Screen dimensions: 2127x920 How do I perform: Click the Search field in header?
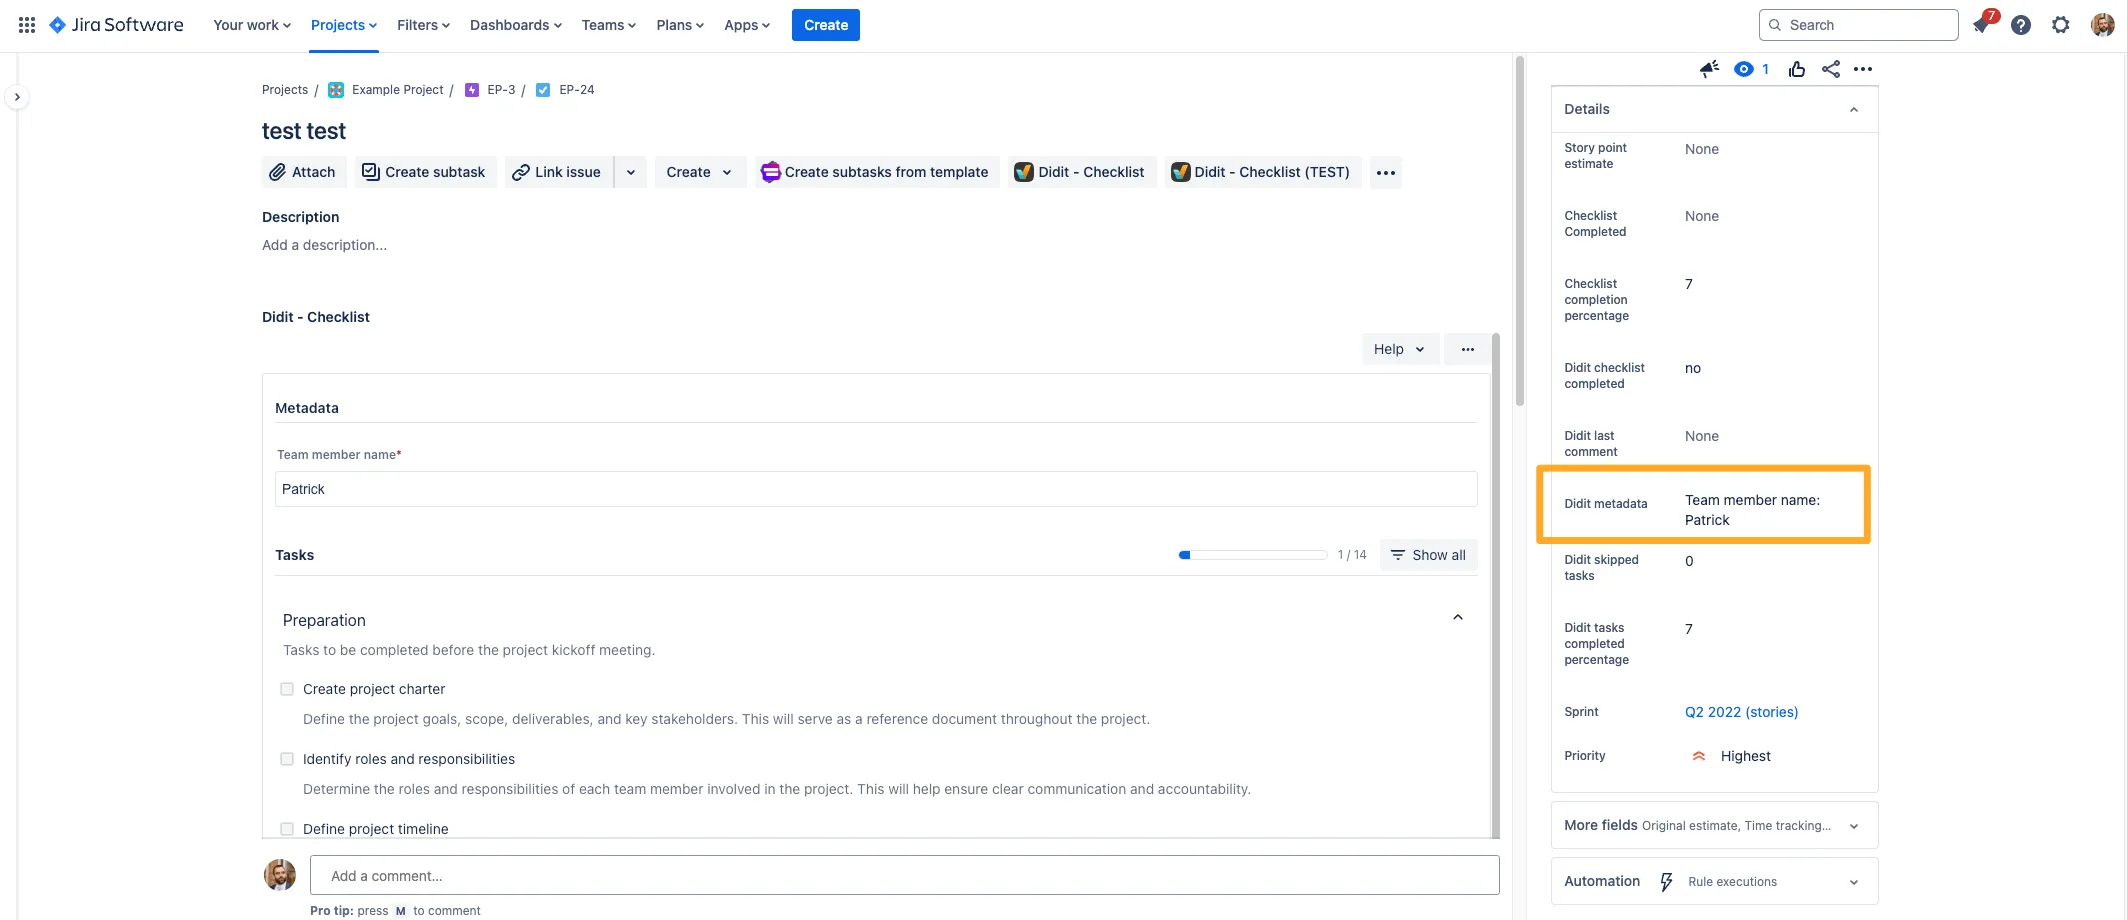1858,25
